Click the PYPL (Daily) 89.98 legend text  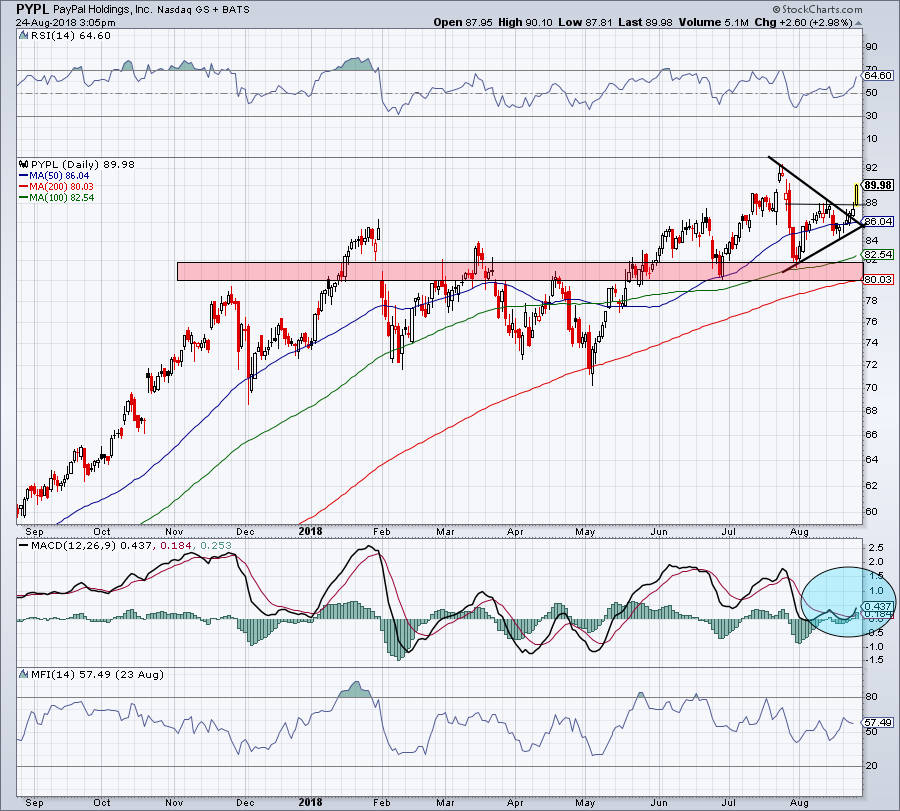83,164
